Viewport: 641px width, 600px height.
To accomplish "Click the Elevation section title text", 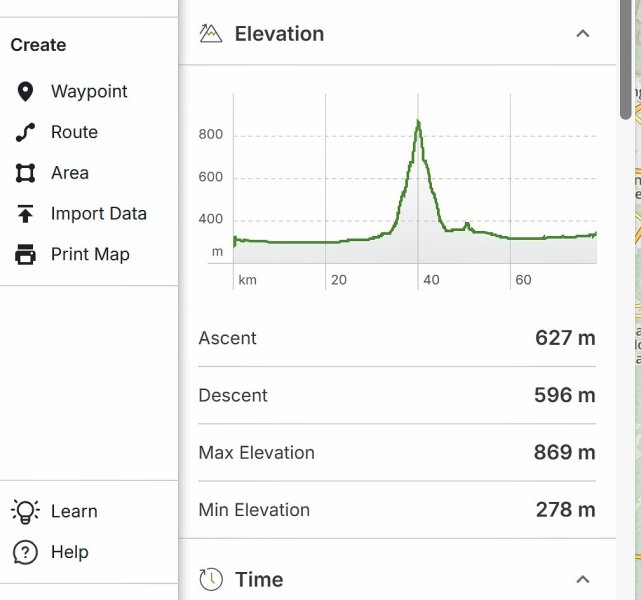I will [x=279, y=34].
